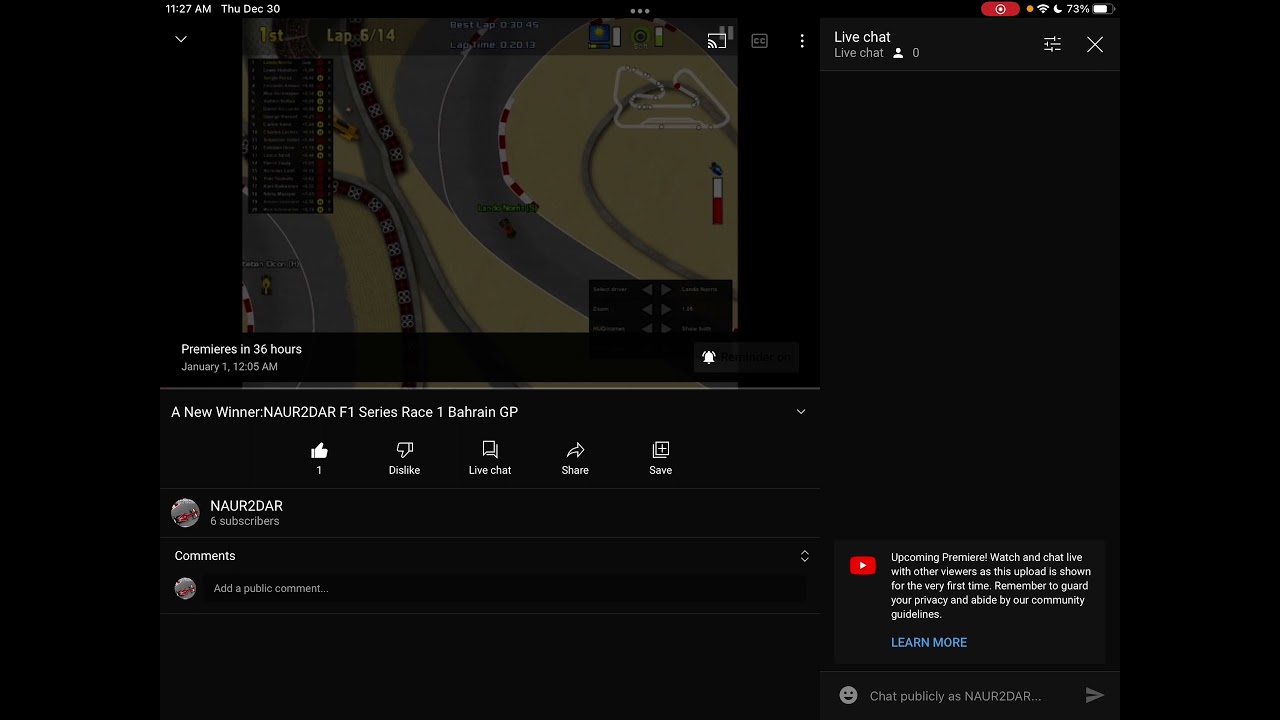Tap the comment field user avatar
This screenshot has height=720, width=1280.
pyautogui.click(x=185, y=588)
